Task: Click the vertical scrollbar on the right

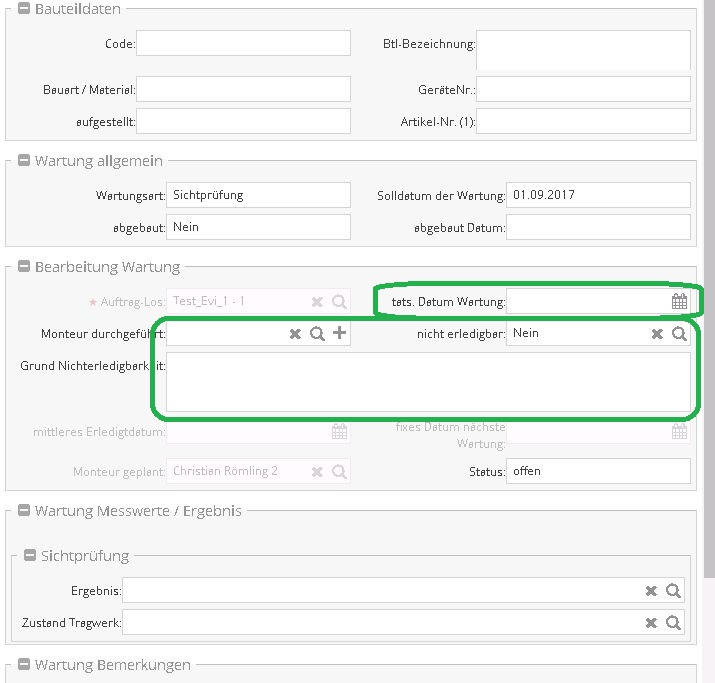Action: coord(709,300)
